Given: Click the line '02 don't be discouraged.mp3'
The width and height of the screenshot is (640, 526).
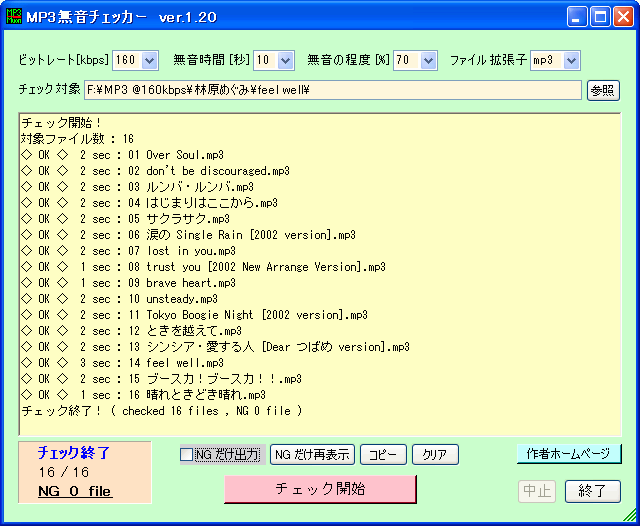Looking at the screenshot, I should click(x=156, y=171).
